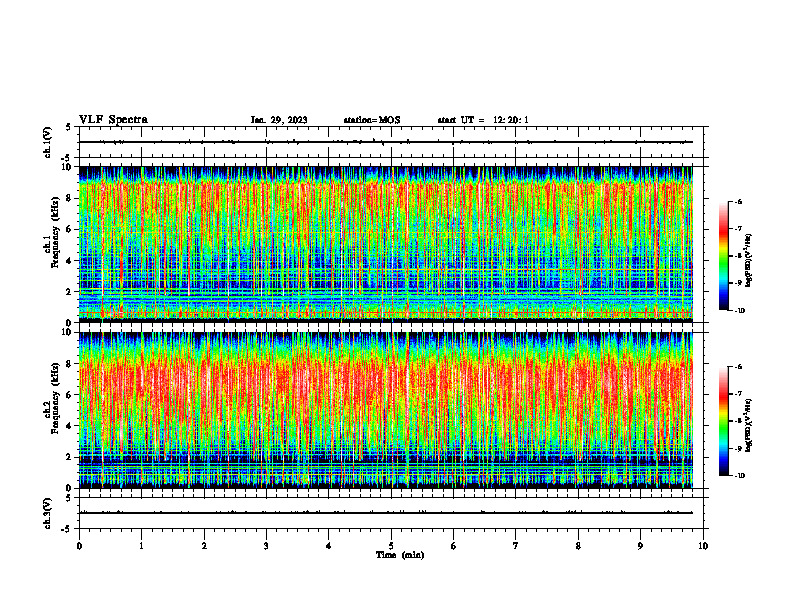Click Time axis tick label "9"
This screenshot has width=792, height=612.
(x=640, y=546)
